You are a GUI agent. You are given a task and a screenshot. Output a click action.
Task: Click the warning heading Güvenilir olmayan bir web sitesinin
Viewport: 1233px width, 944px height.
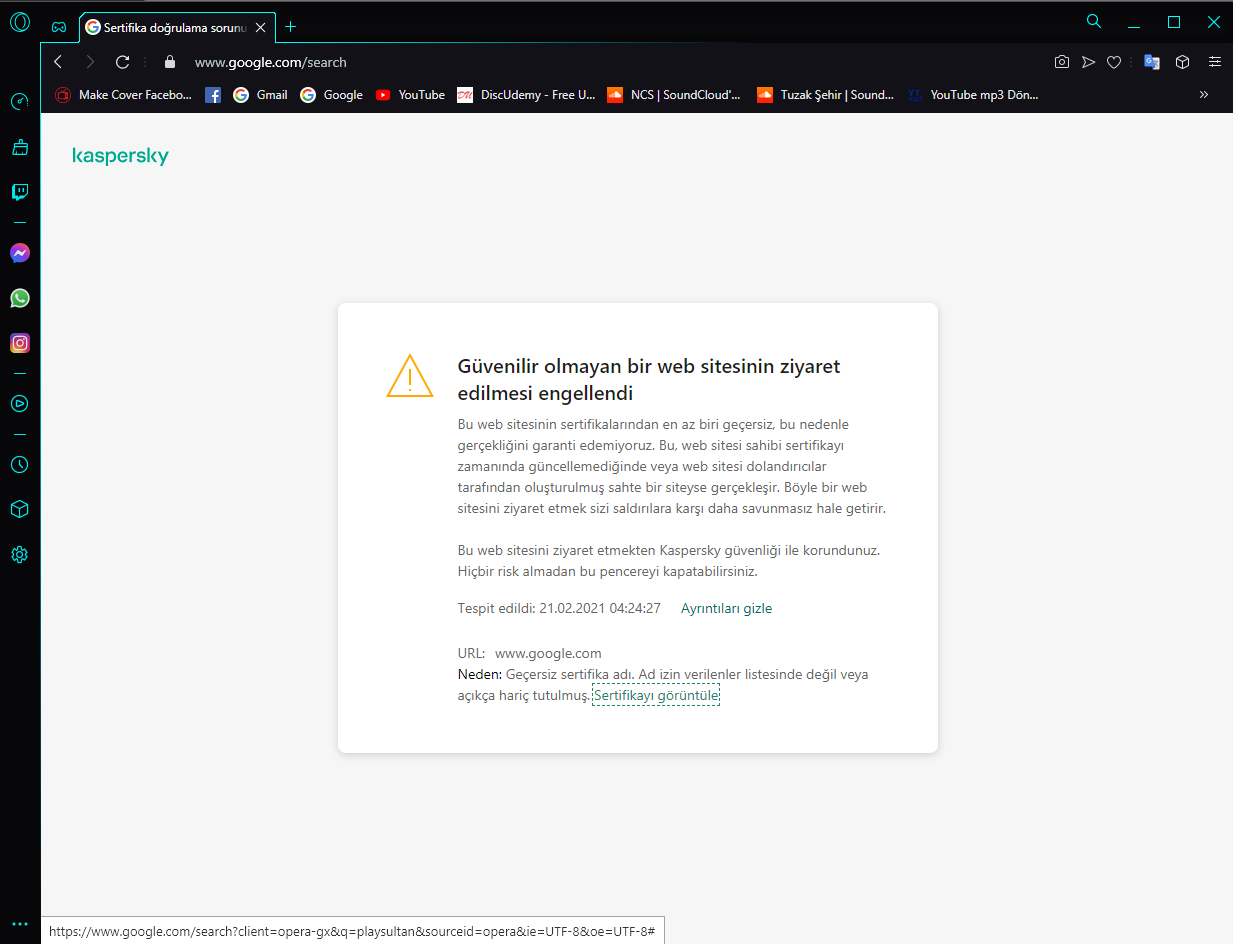(x=648, y=380)
